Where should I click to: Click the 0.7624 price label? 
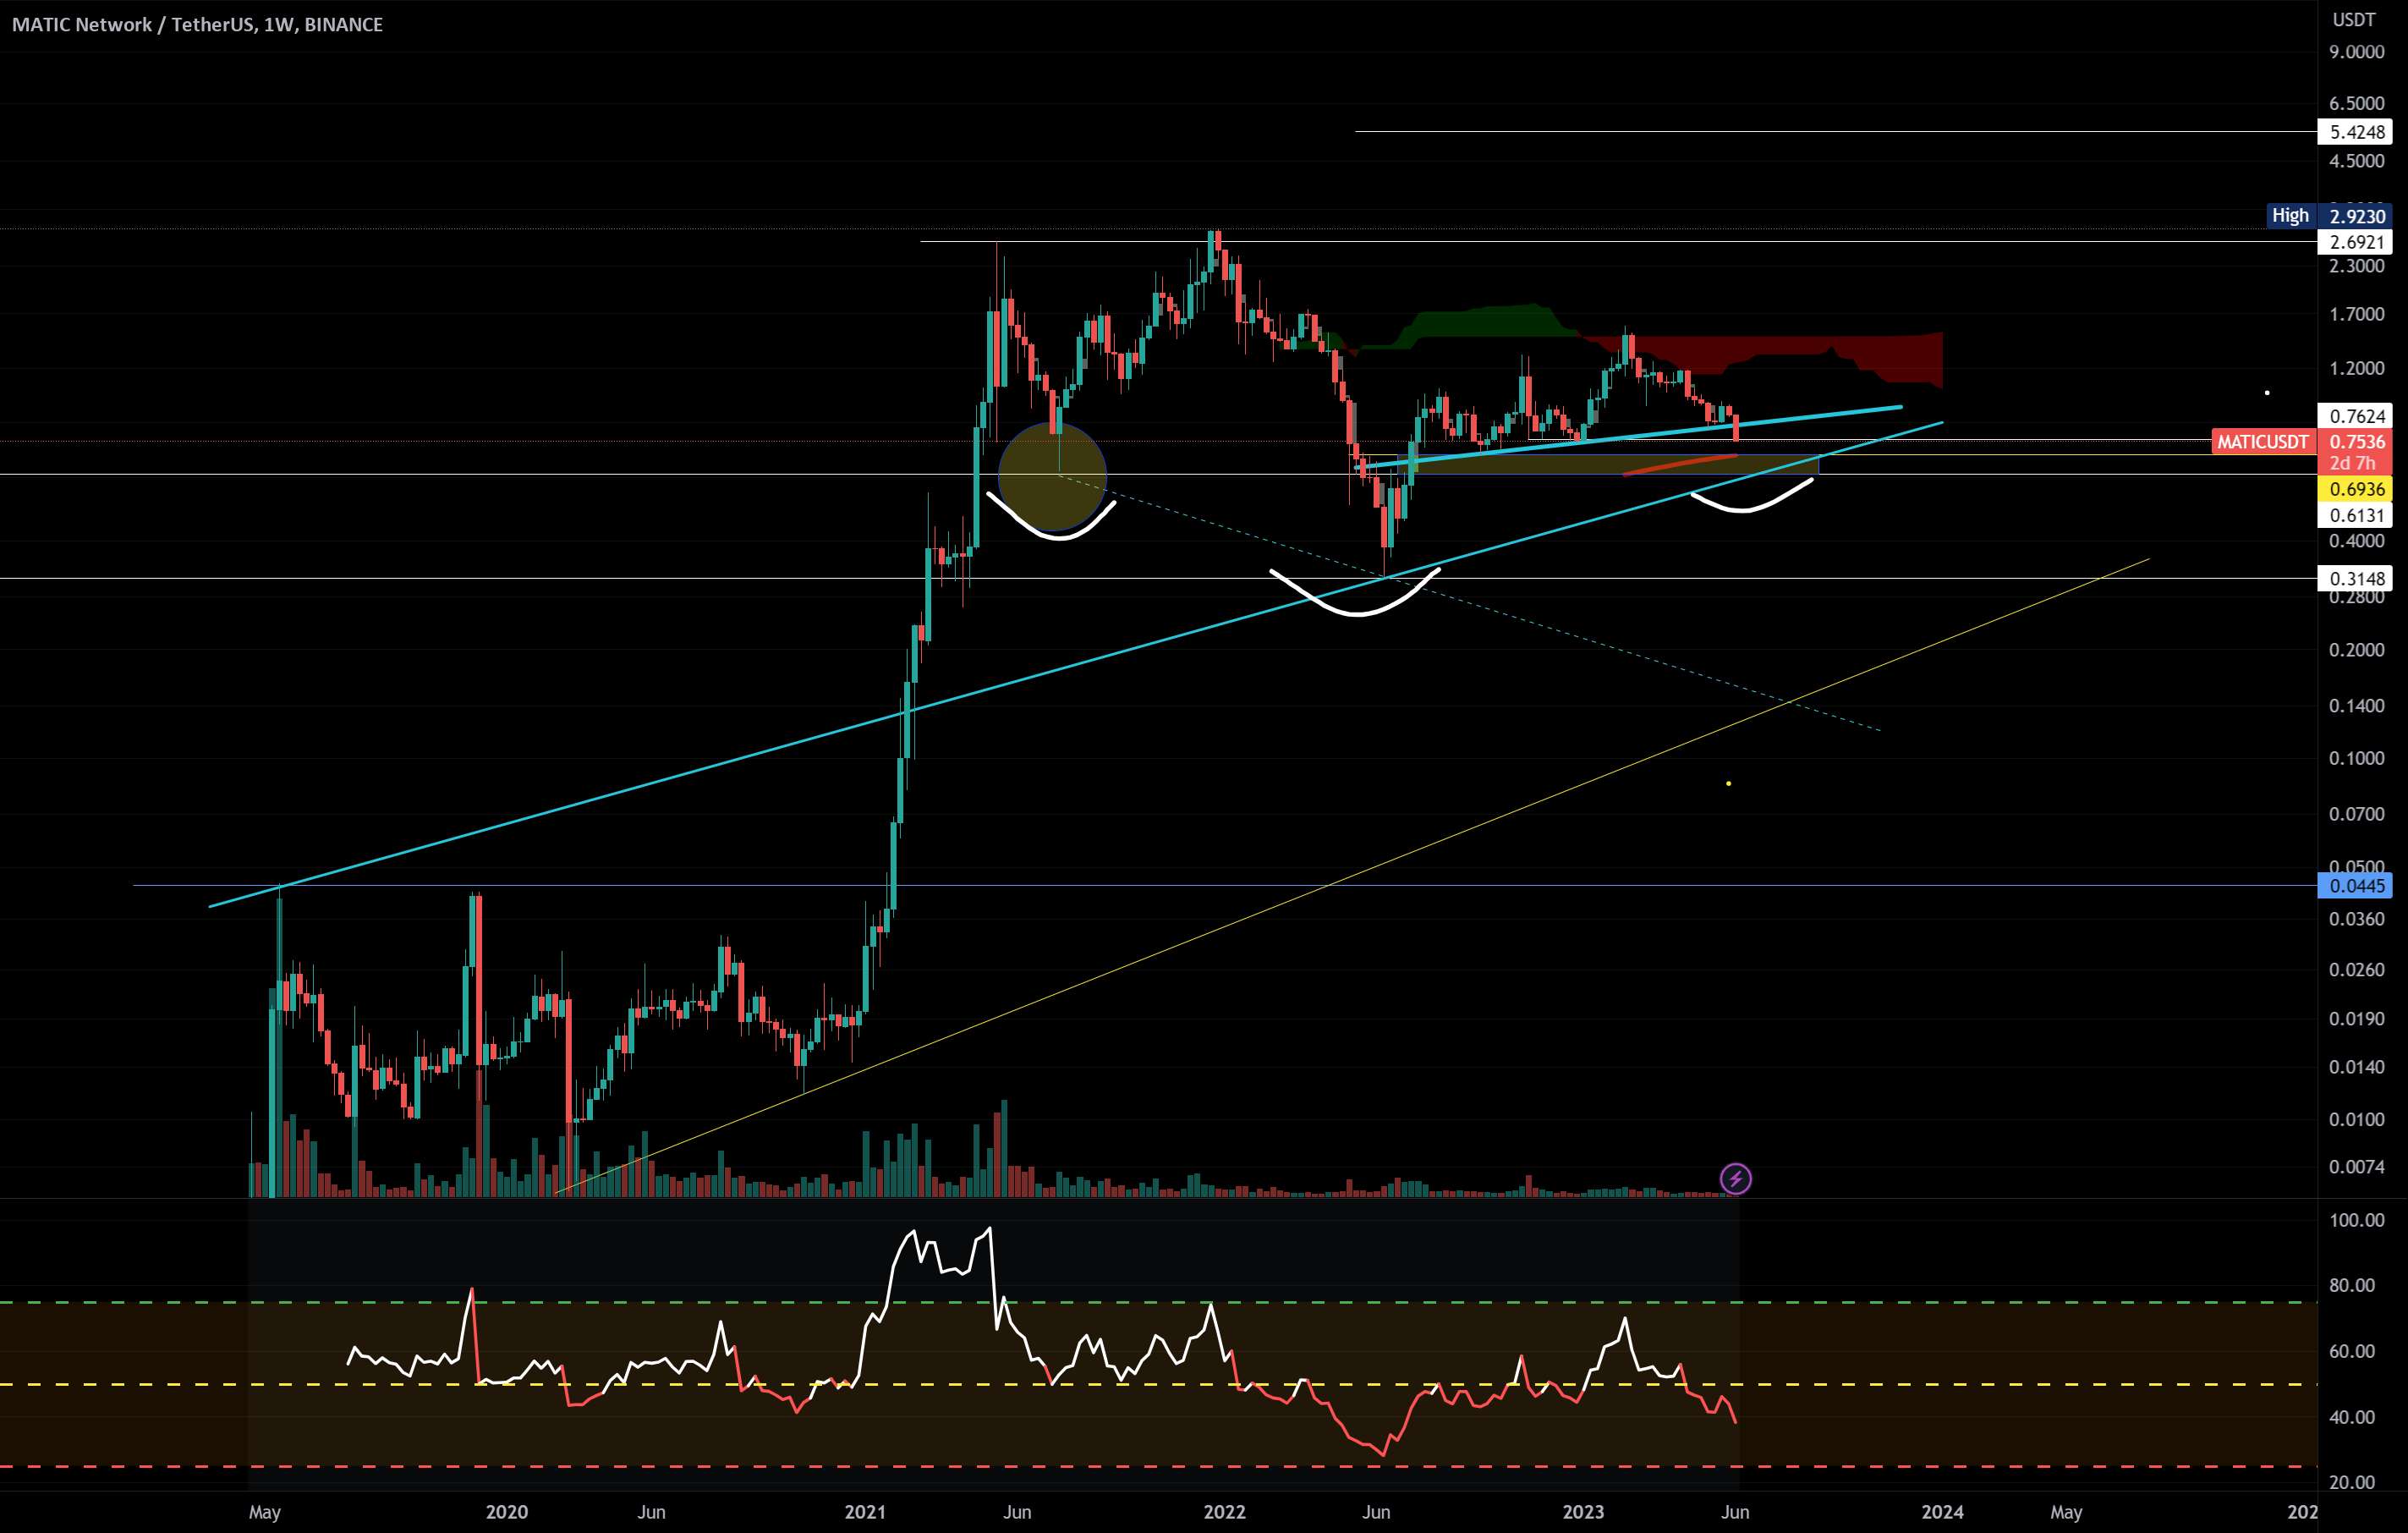[x=2356, y=416]
